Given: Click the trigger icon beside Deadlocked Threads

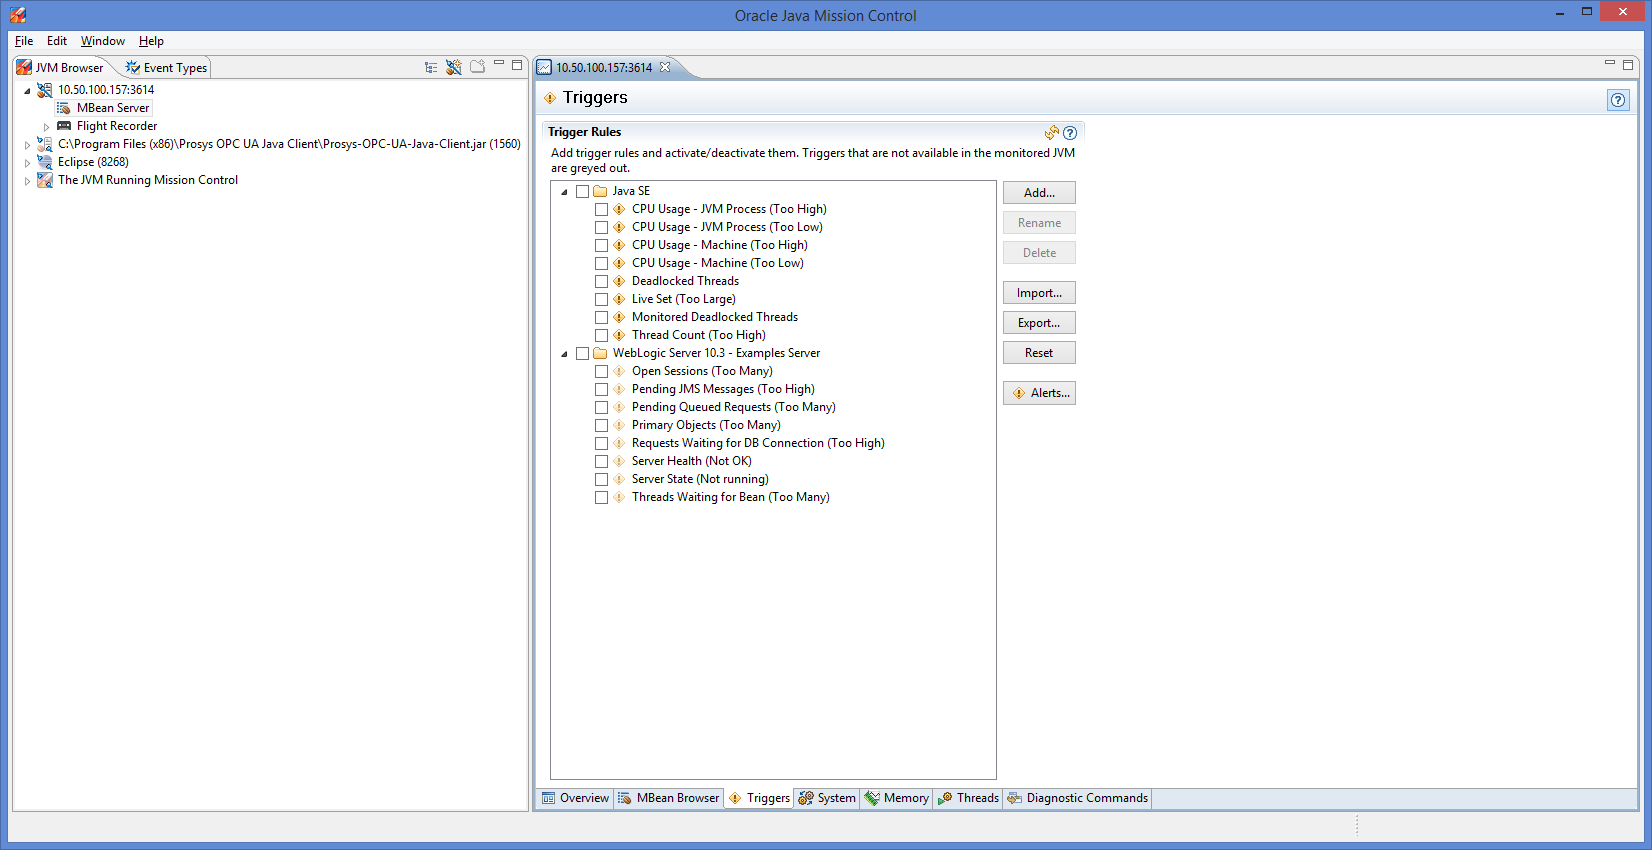Looking at the screenshot, I should point(619,281).
